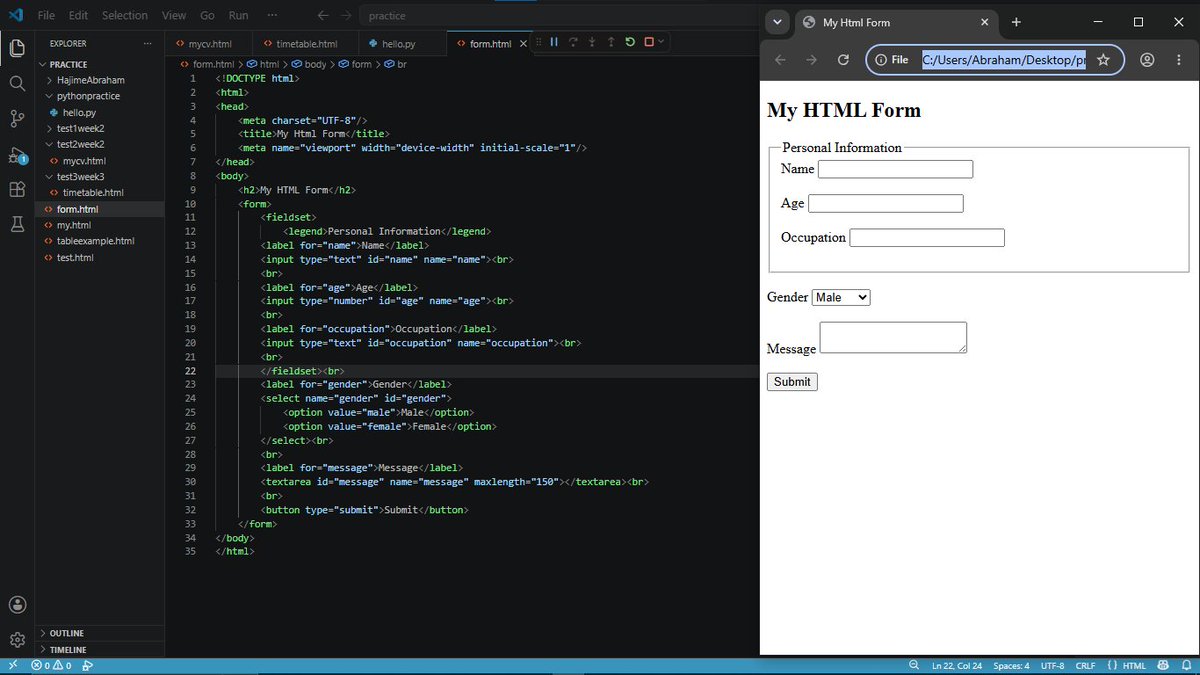This screenshot has width=1200, height=675.
Task: Open the Extensions view
Action: click(x=17, y=190)
